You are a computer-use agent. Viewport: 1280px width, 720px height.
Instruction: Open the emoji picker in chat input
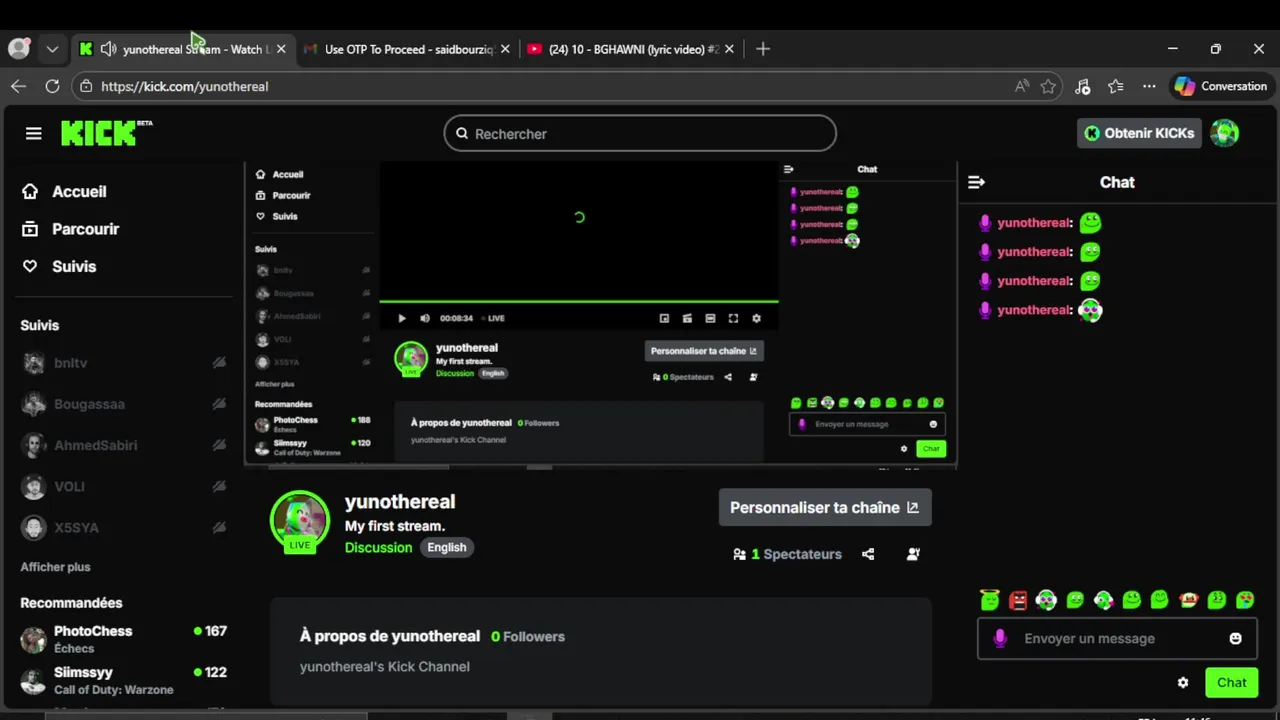click(x=1236, y=638)
